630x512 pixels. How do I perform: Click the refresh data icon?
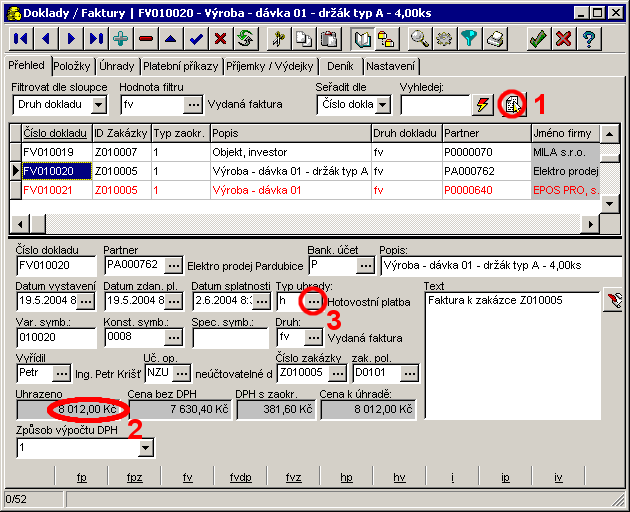pos(245,39)
